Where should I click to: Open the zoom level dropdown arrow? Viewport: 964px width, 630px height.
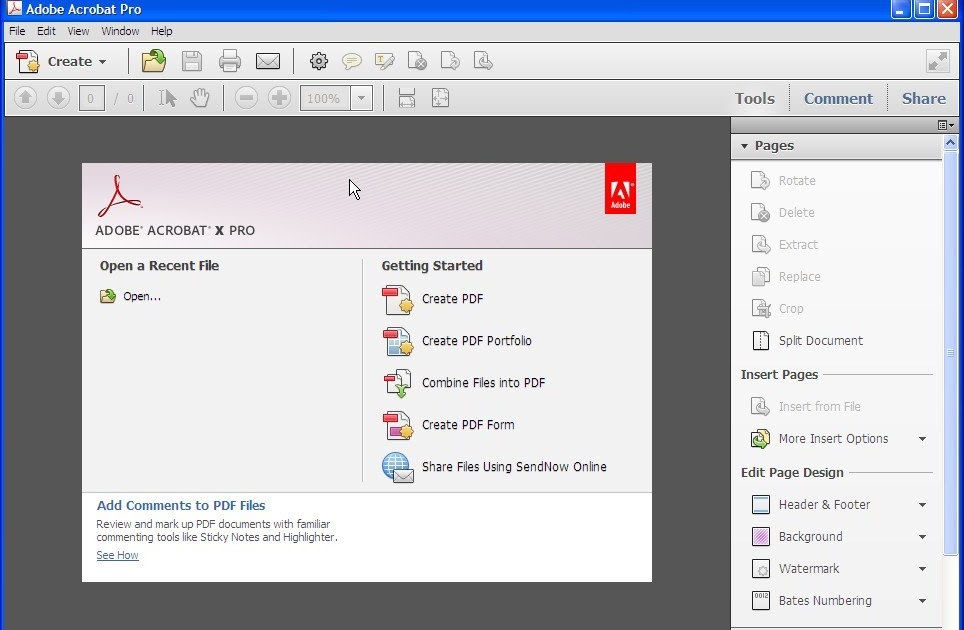(x=362, y=98)
